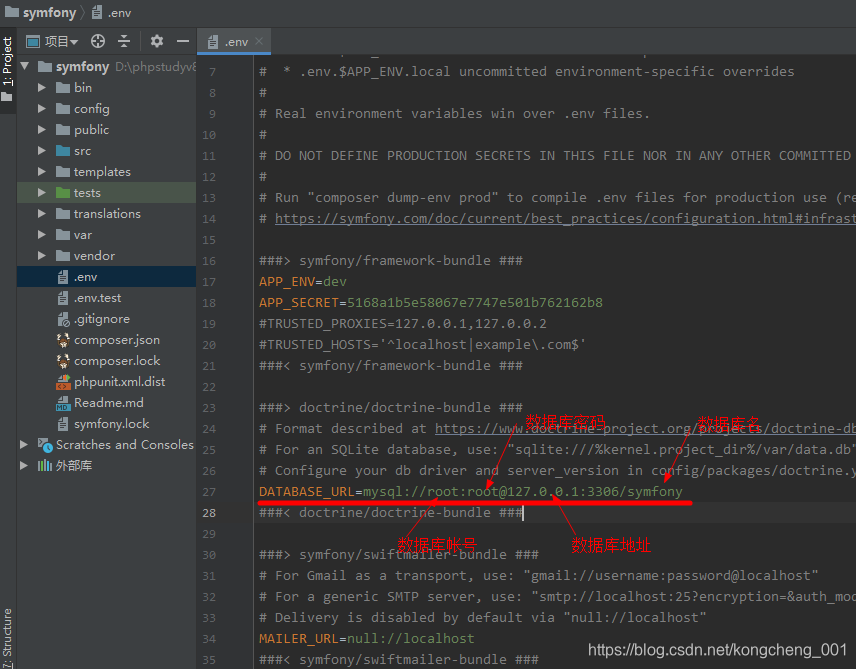The height and width of the screenshot is (669, 856).
Task: Click the .env file icon in tree
Action: pos(63,277)
